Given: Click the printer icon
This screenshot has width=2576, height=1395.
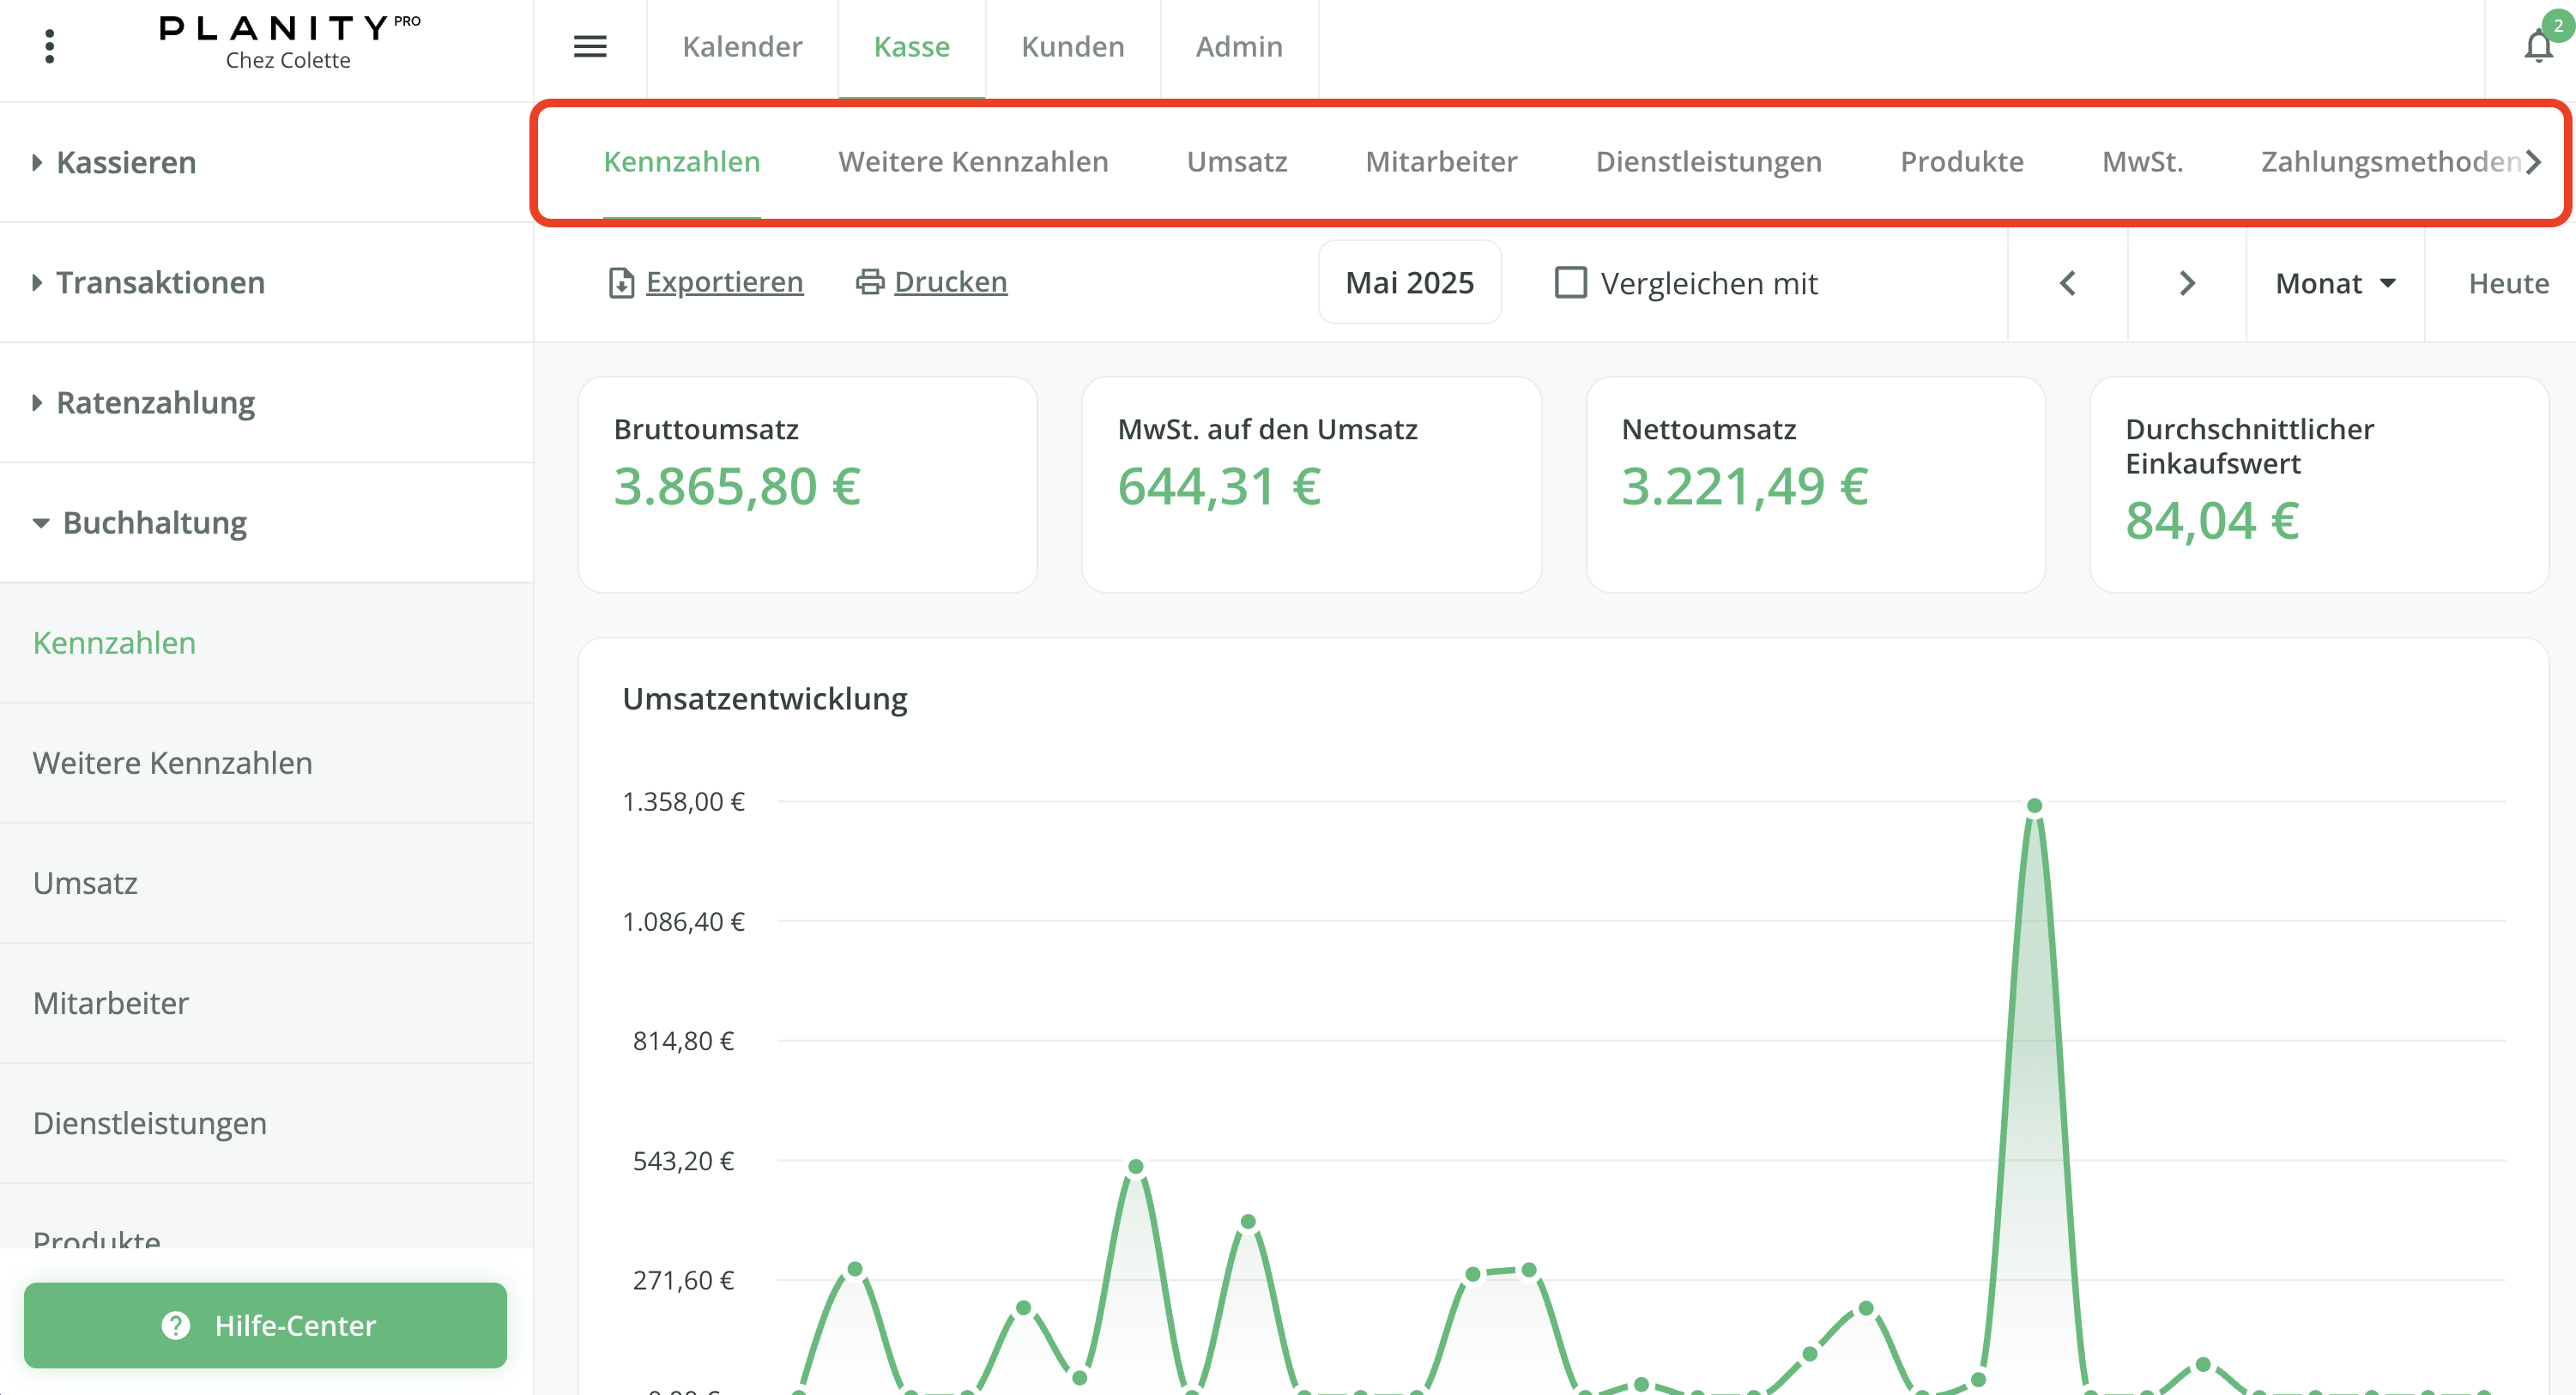Looking at the screenshot, I should pyautogui.click(x=870, y=282).
